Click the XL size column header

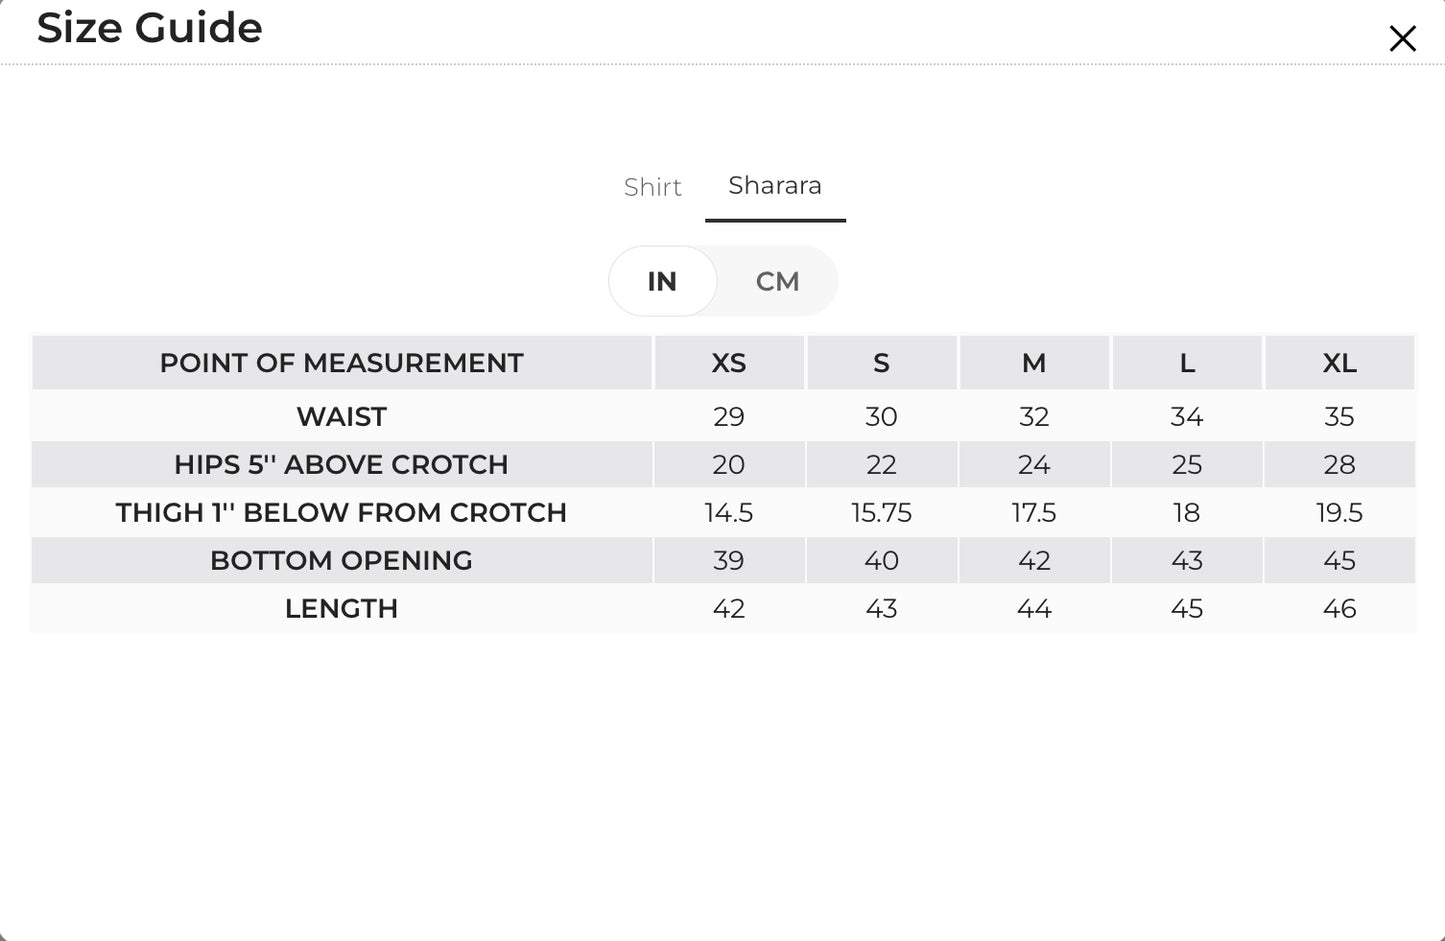(1340, 363)
